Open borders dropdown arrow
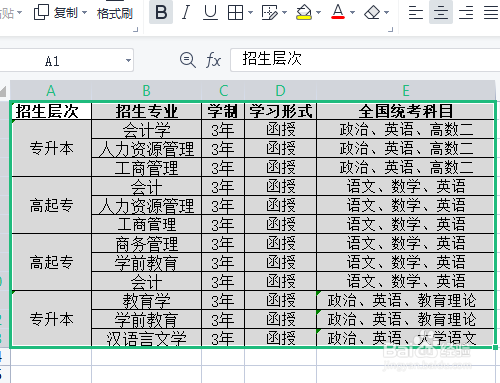Viewport: 500px width, 383px height. (250, 13)
